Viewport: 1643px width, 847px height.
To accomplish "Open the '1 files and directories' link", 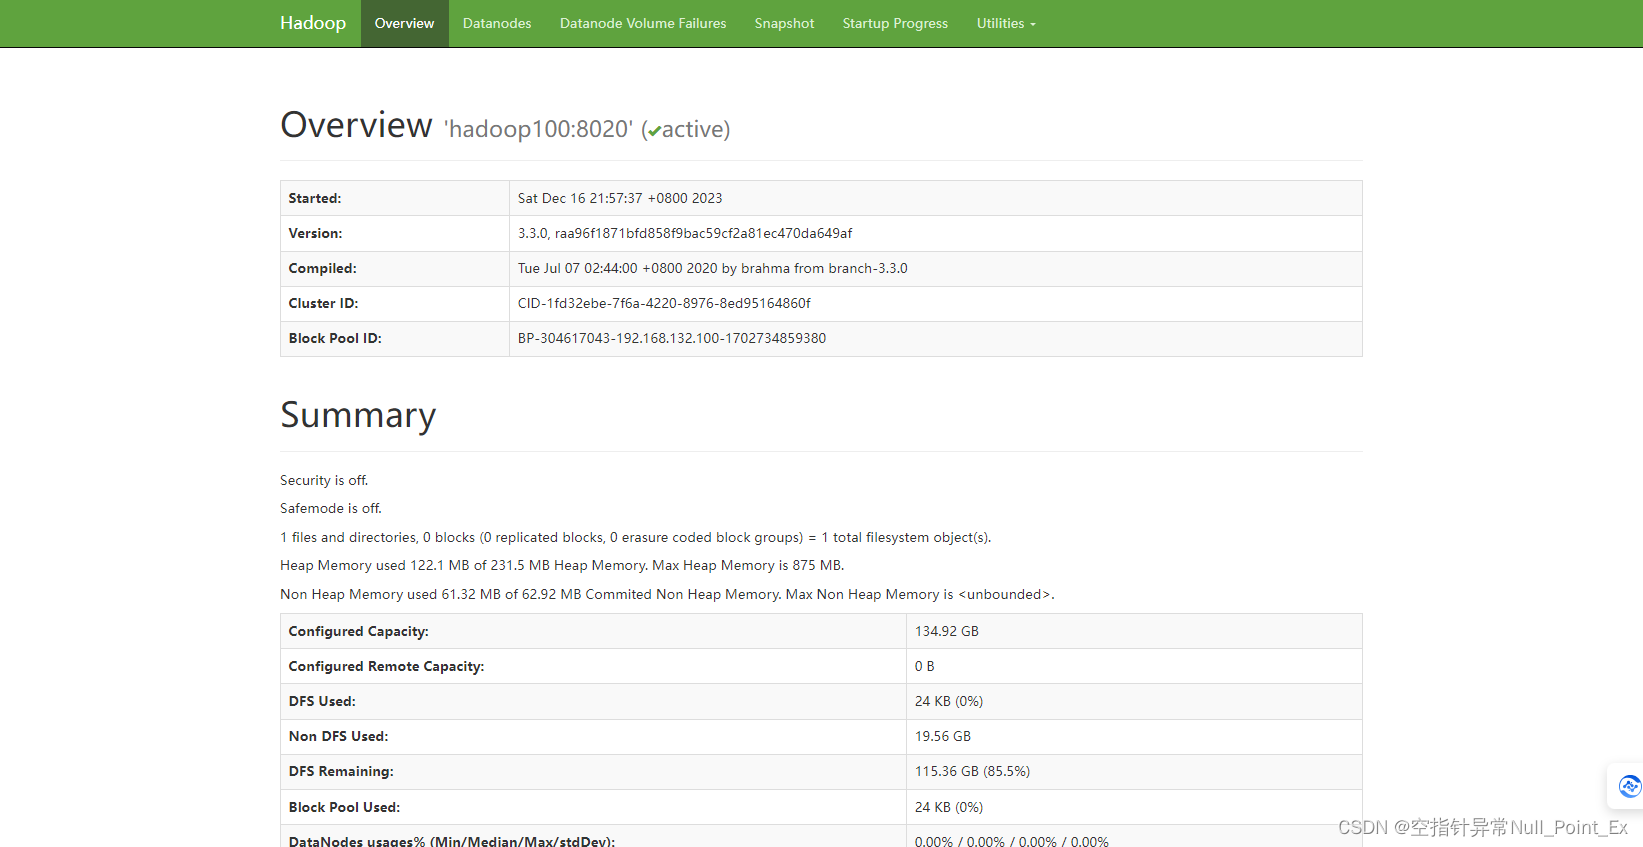I will click(x=348, y=537).
